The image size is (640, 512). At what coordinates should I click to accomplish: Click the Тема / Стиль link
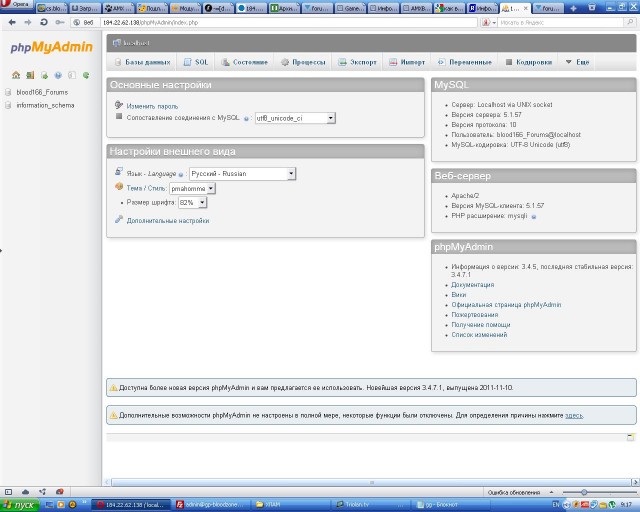pyautogui.click(x=146, y=188)
